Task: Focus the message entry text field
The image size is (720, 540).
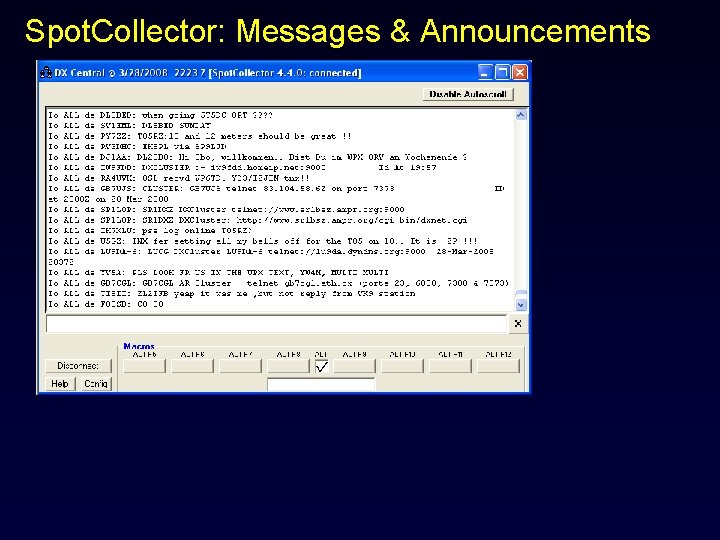Action: coord(276,324)
